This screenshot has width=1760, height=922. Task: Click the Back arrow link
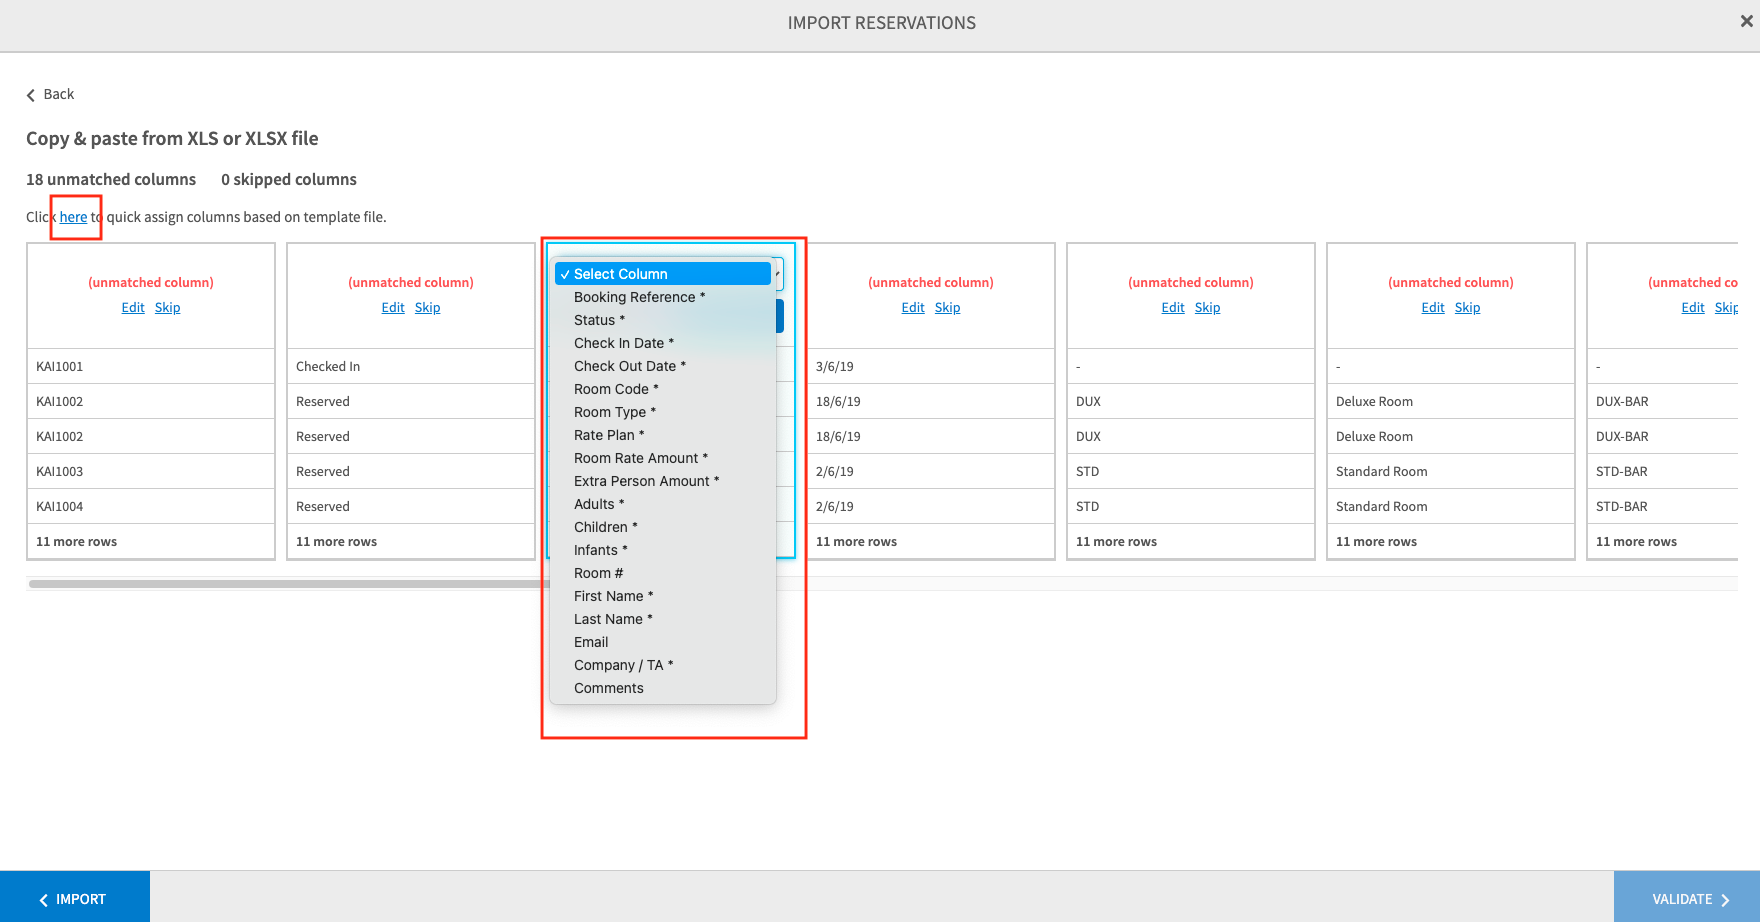pos(50,94)
